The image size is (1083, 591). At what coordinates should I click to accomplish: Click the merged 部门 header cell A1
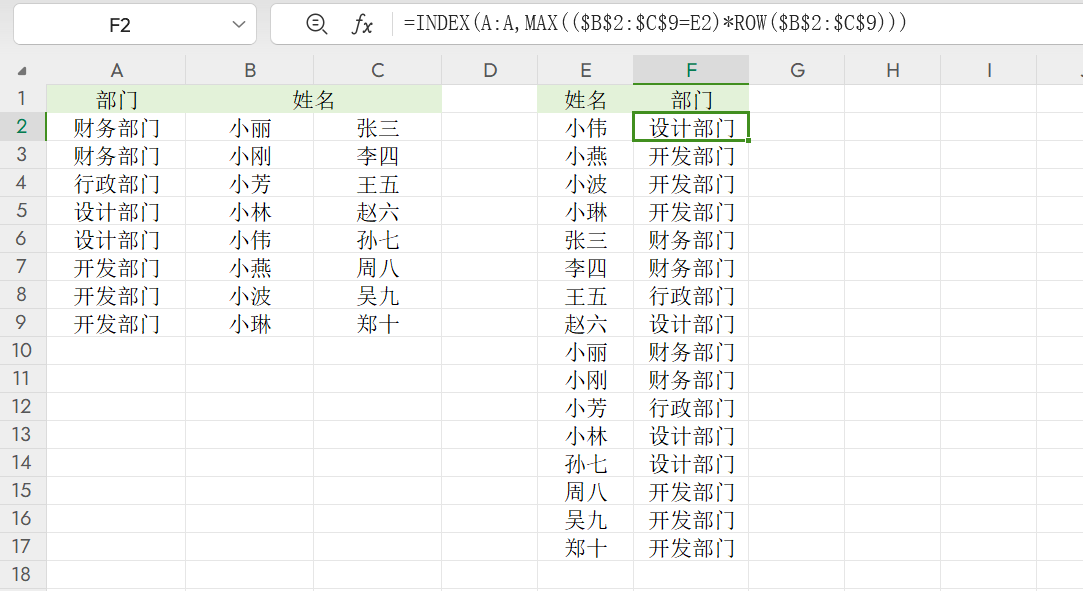pyautogui.click(x=117, y=99)
